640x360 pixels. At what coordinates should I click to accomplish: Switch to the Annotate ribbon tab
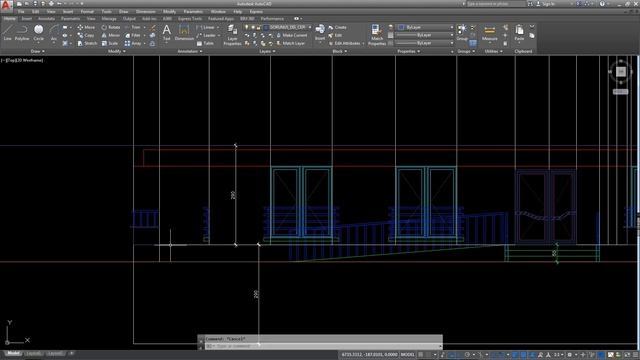46,19
